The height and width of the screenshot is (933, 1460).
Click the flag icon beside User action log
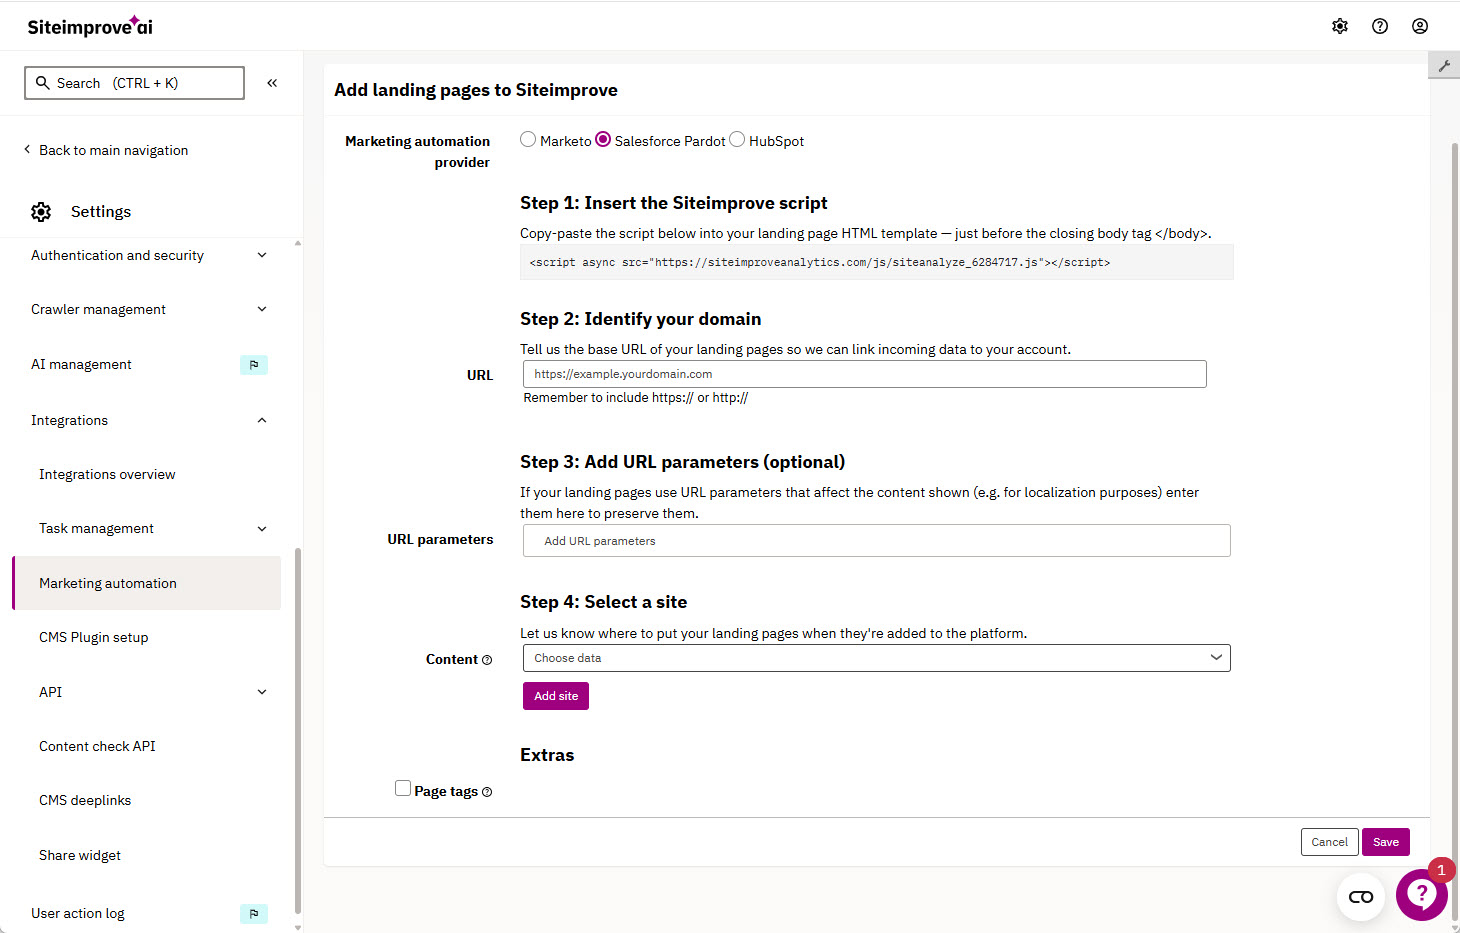tap(253, 913)
